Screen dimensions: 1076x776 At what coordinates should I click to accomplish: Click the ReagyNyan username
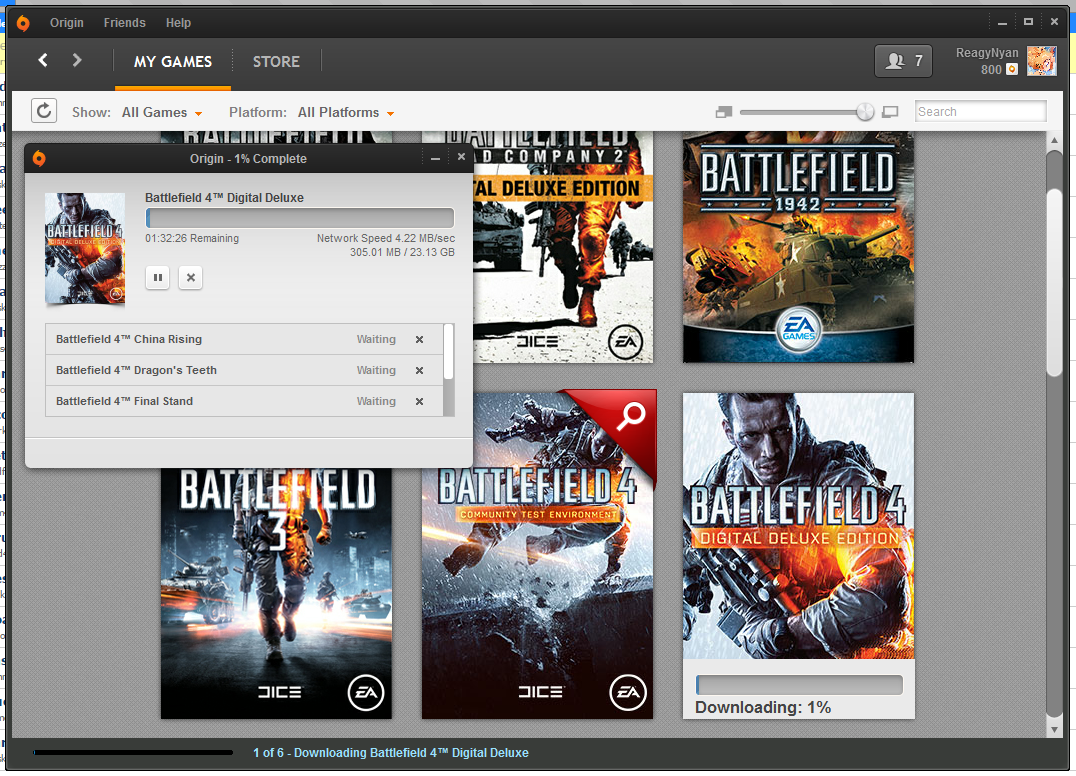(987, 53)
